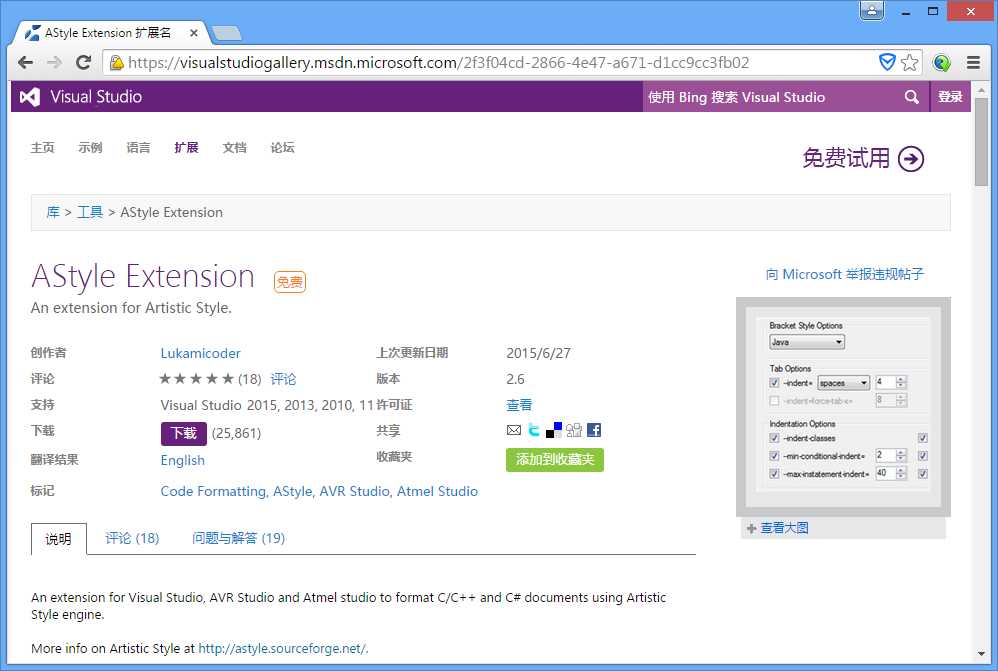Click the purple 下载 download button
Image resolution: width=998 pixels, height=671 pixels.
point(184,434)
